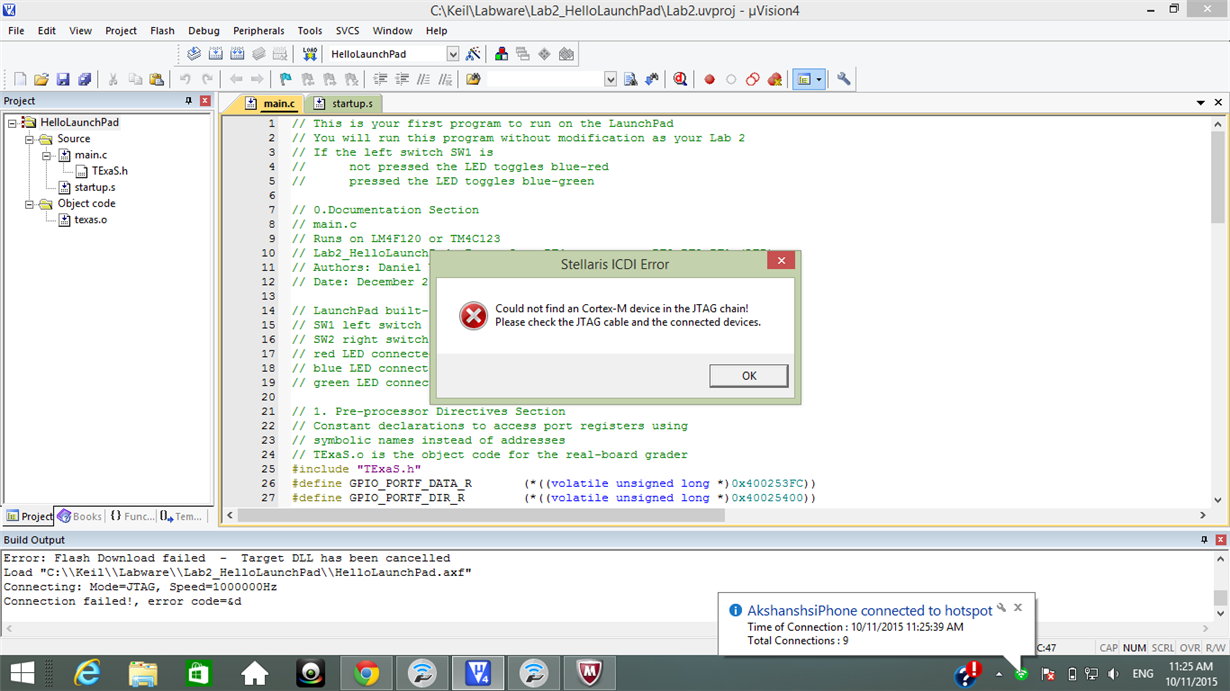The height and width of the screenshot is (691, 1230).
Task: Click the New file toolbar icon
Action: 20,79
